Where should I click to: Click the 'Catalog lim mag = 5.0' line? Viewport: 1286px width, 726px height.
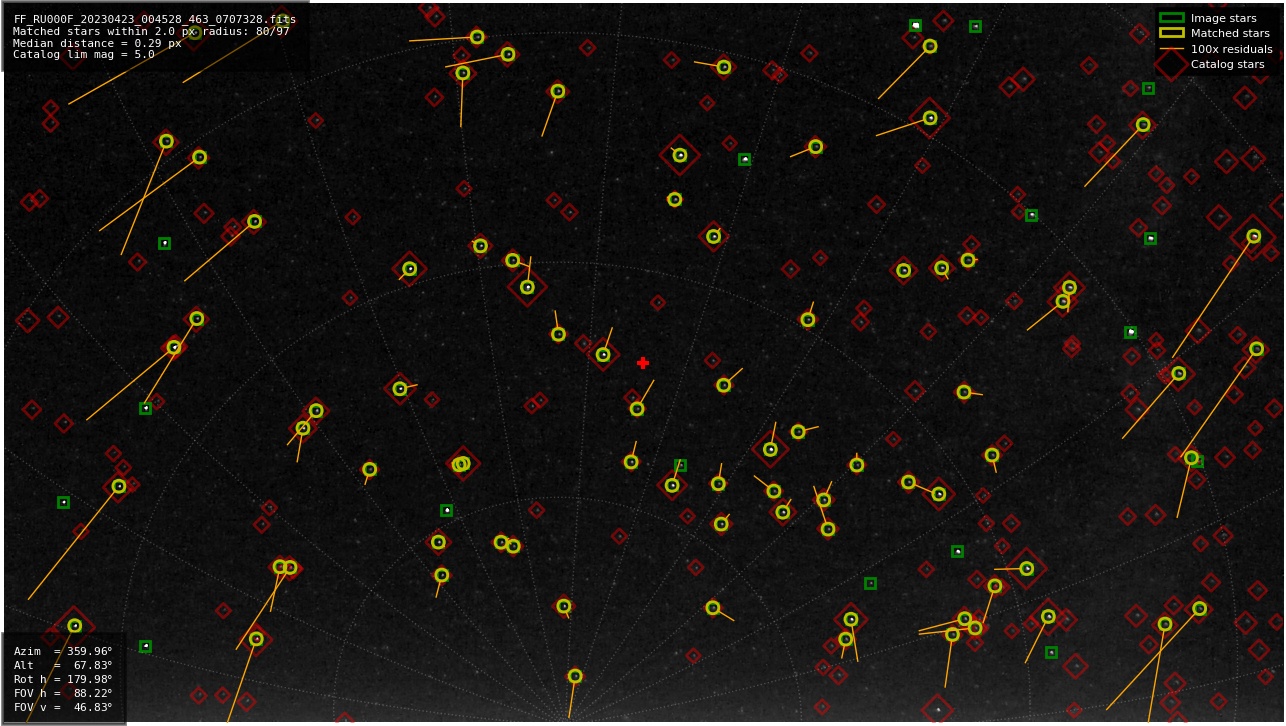pyautogui.click(x=84, y=55)
